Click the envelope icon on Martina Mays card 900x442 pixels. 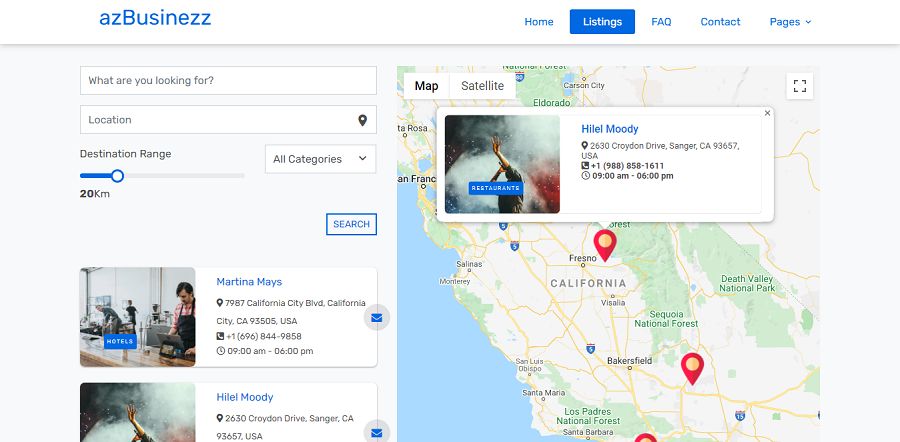click(377, 317)
